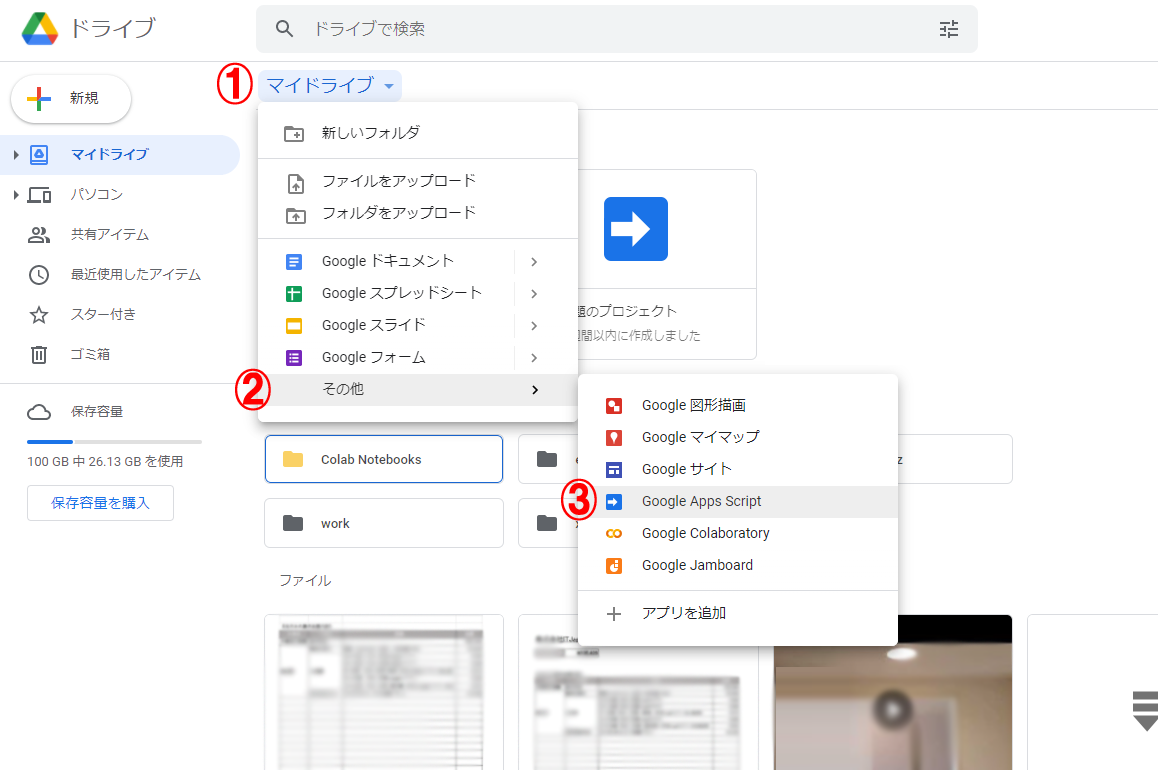Select Google サイト text entry

pyautogui.click(x=686, y=469)
